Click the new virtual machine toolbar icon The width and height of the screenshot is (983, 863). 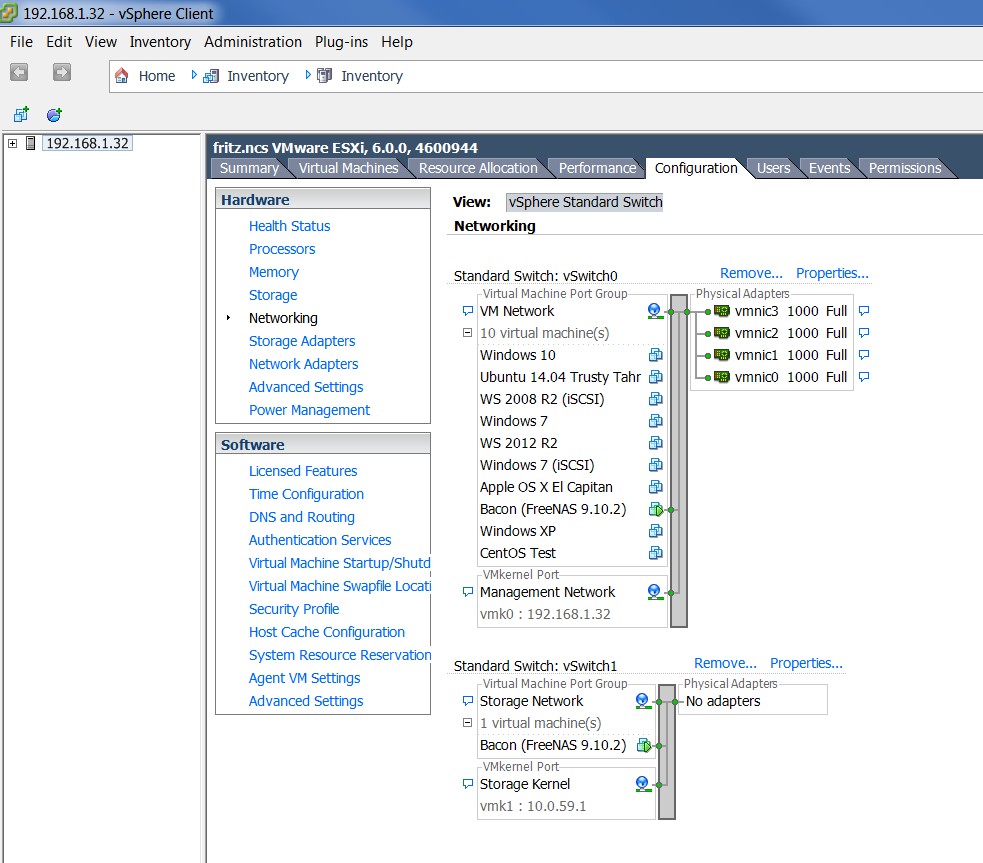pos(21,115)
